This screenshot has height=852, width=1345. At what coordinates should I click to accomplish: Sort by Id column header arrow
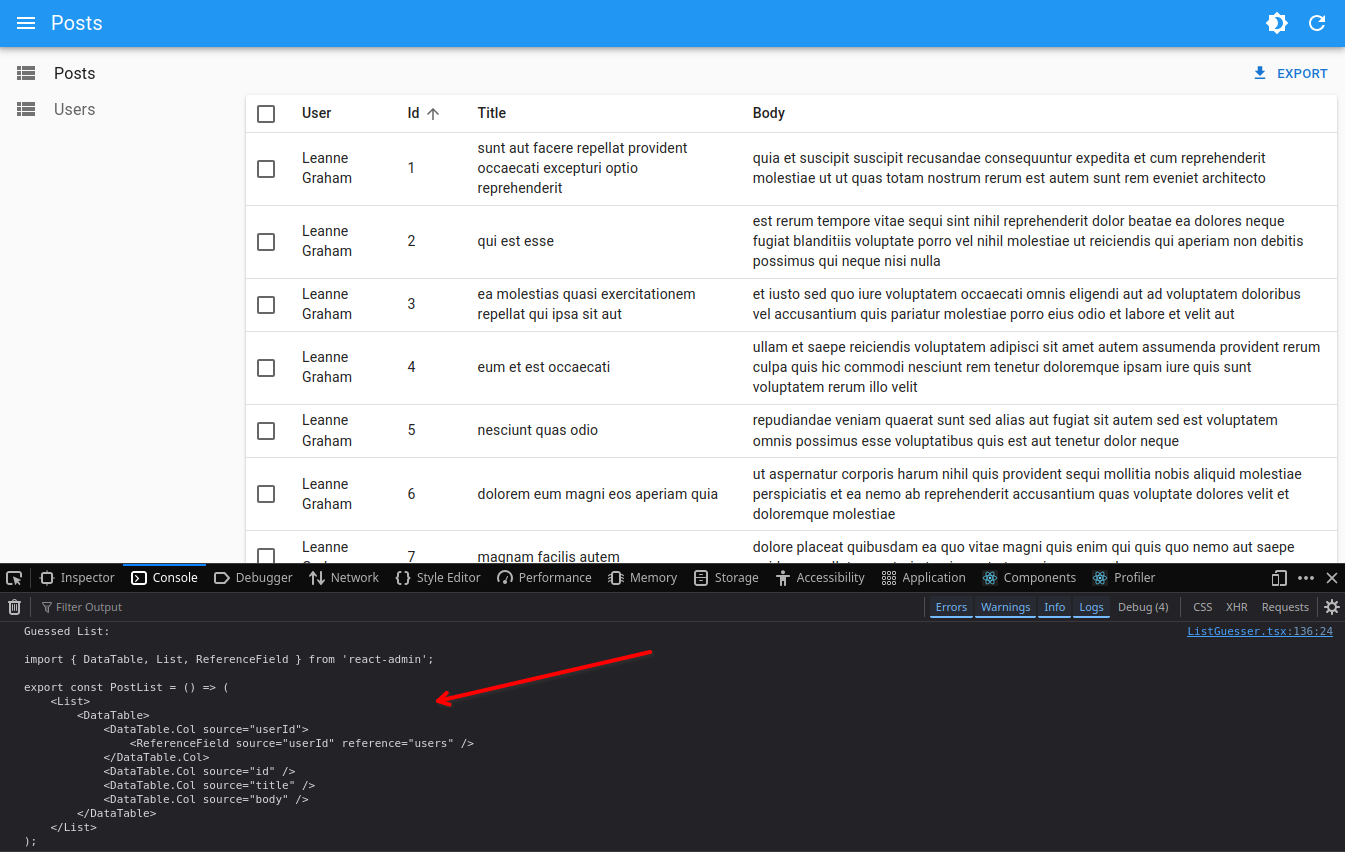point(432,114)
